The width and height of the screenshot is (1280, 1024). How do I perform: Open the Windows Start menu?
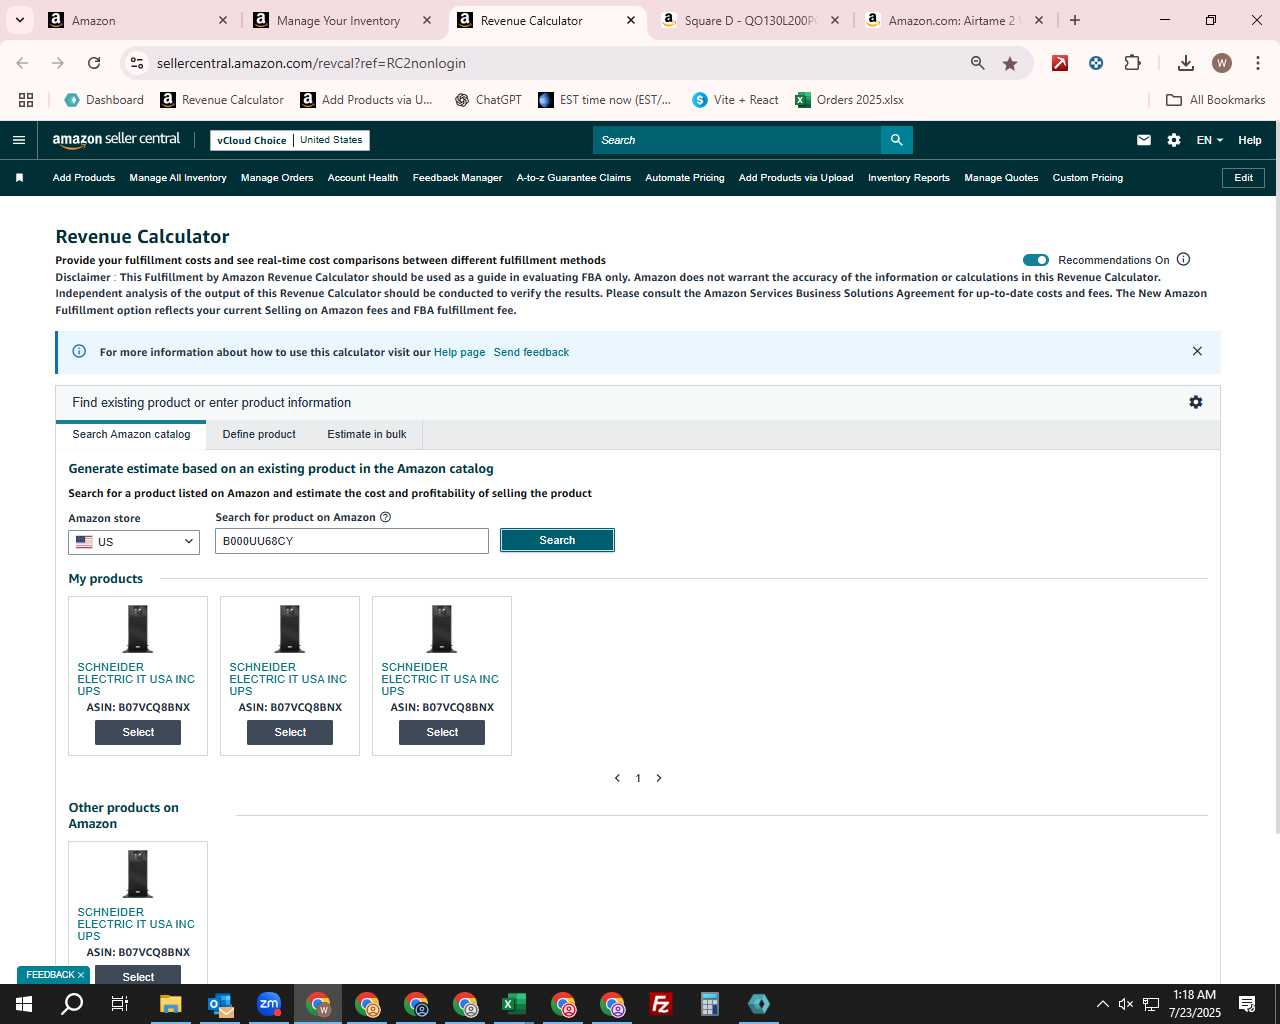[24, 1004]
